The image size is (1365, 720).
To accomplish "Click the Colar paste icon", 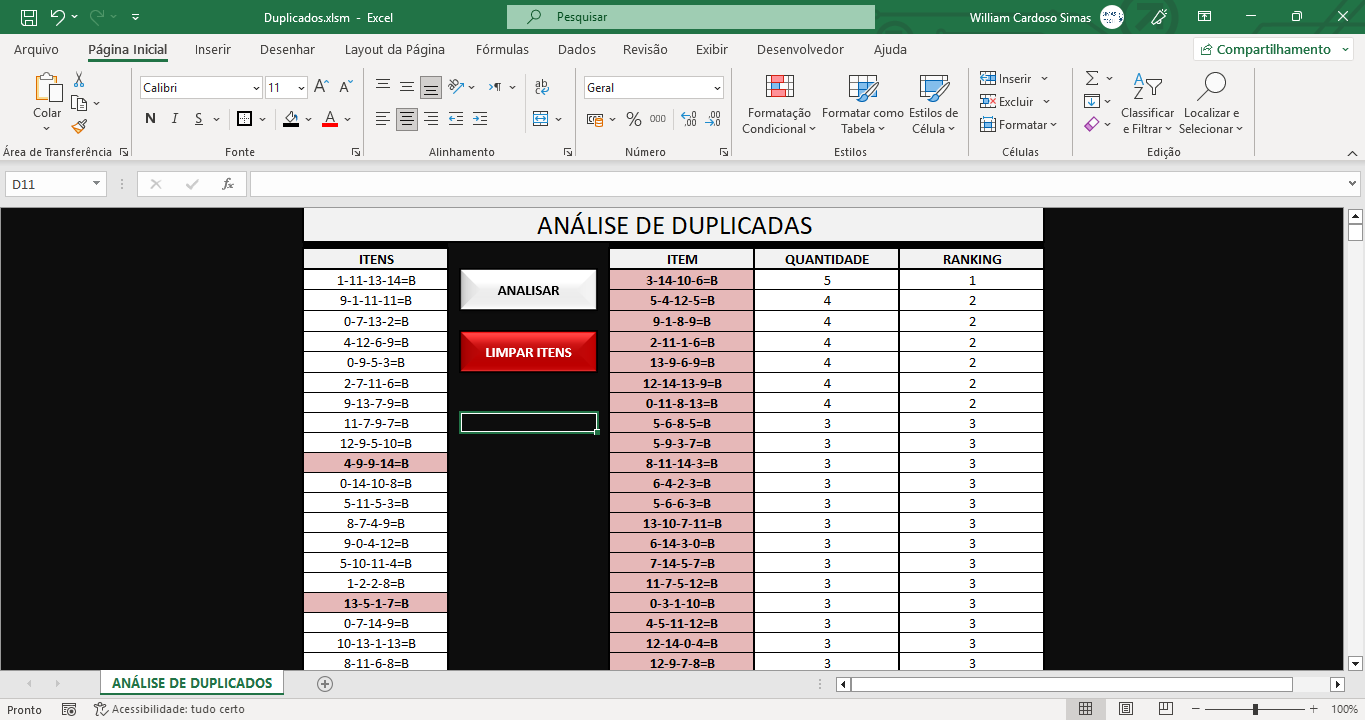I will tap(47, 88).
